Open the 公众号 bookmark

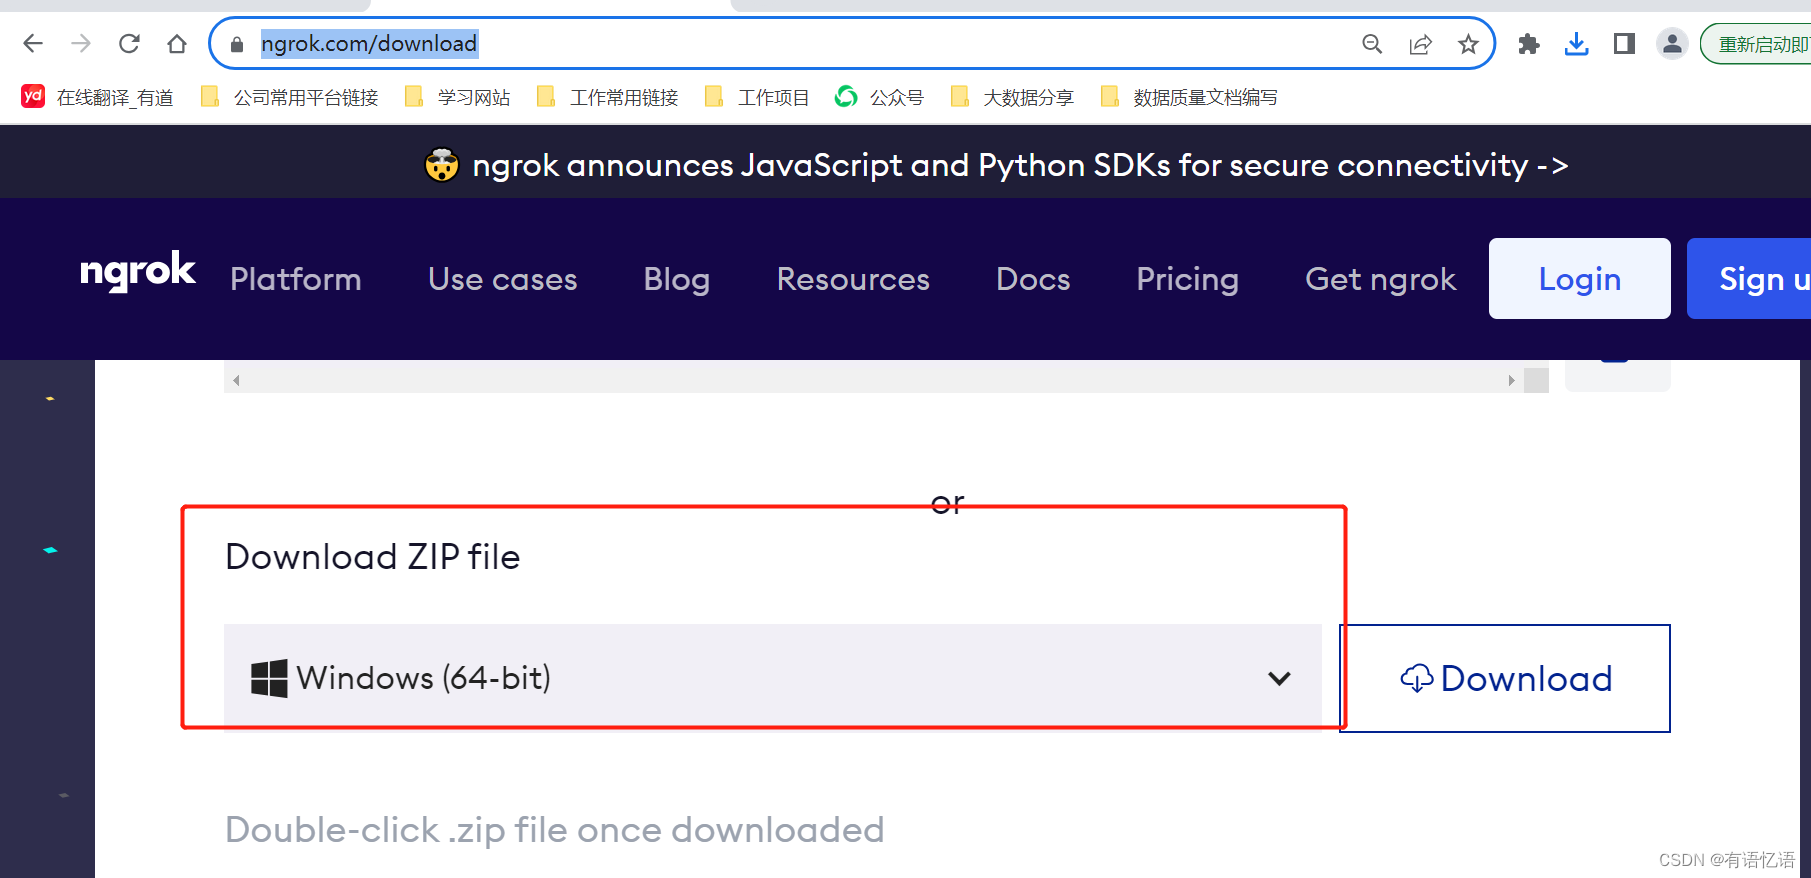(x=880, y=97)
